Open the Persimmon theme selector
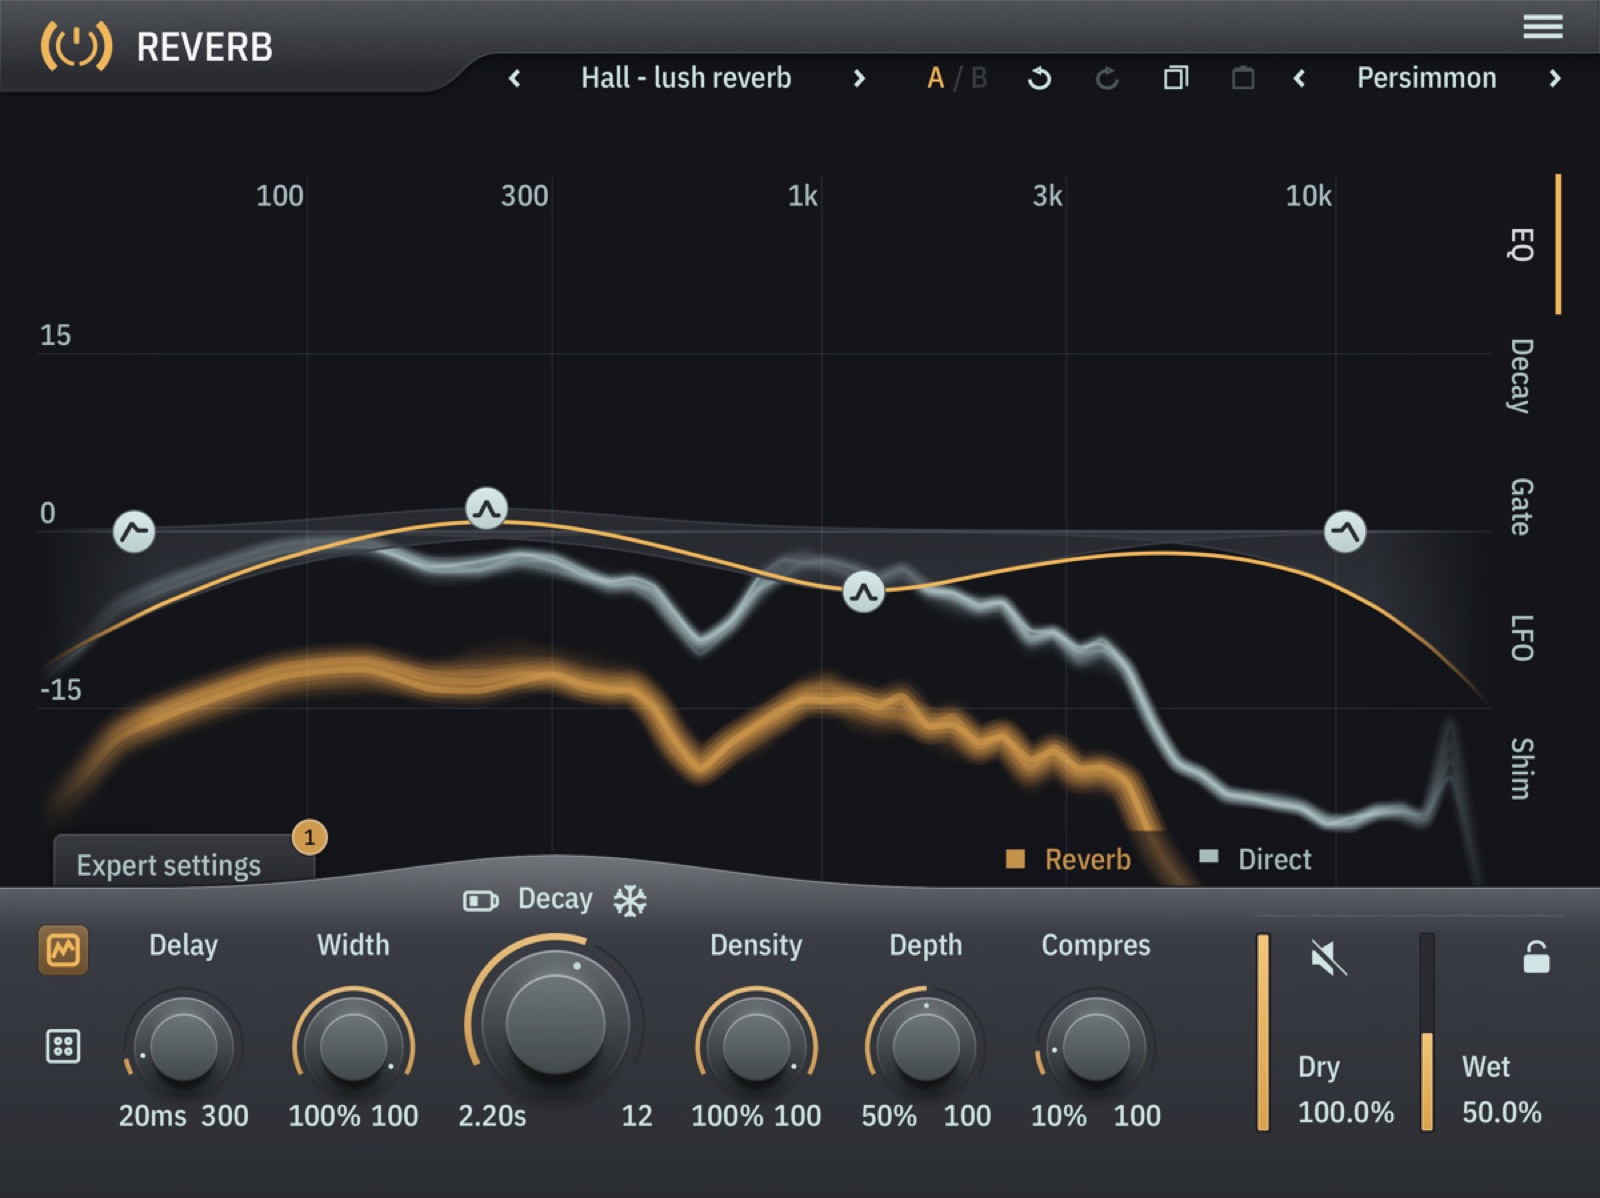The height and width of the screenshot is (1198, 1600). click(1426, 78)
